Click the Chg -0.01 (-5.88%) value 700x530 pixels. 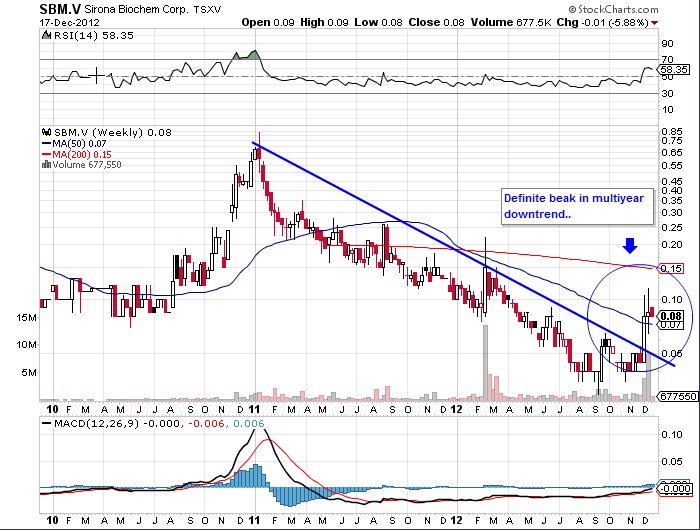[602, 22]
